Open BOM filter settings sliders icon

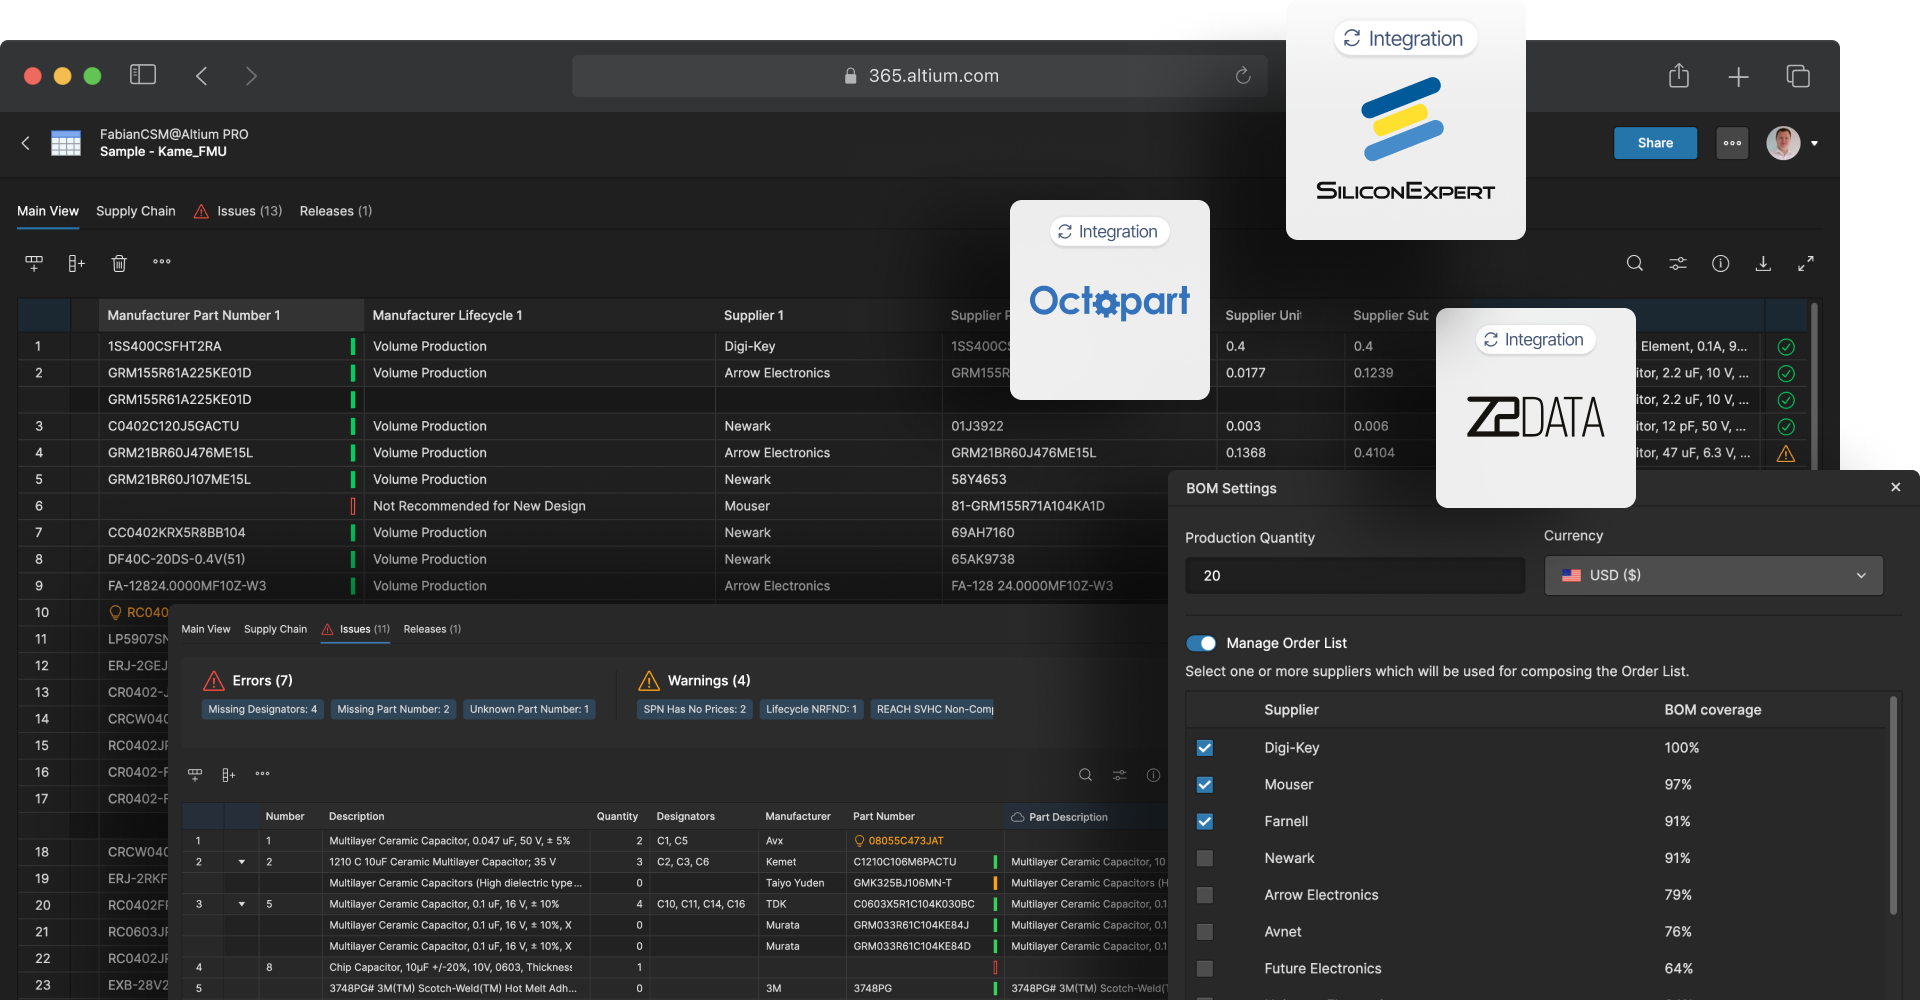click(x=1678, y=263)
